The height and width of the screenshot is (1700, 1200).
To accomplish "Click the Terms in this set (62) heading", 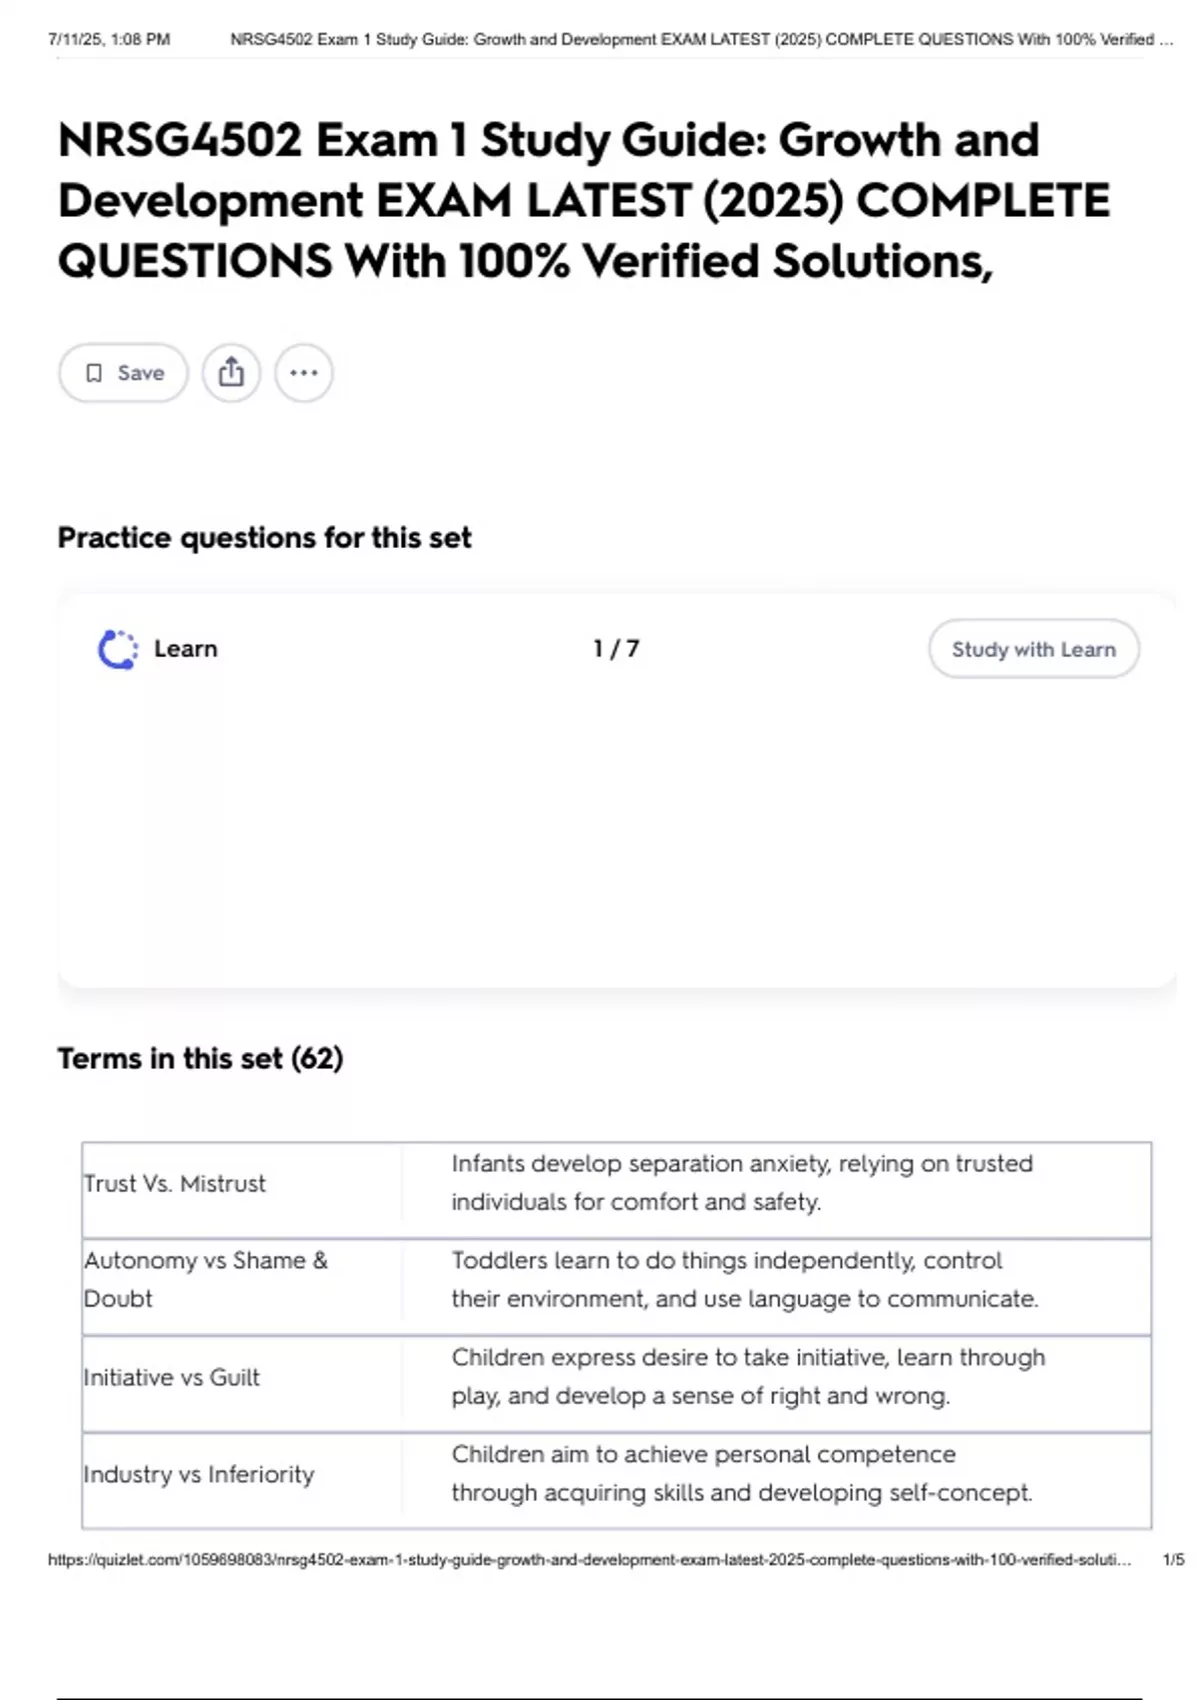I will pyautogui.click(x=200, y=1058).
